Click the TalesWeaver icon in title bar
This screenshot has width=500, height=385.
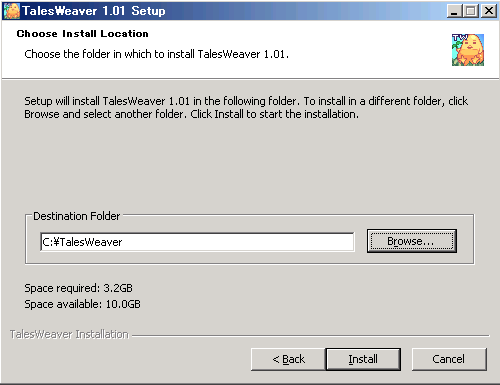click(x=12, y=11)
